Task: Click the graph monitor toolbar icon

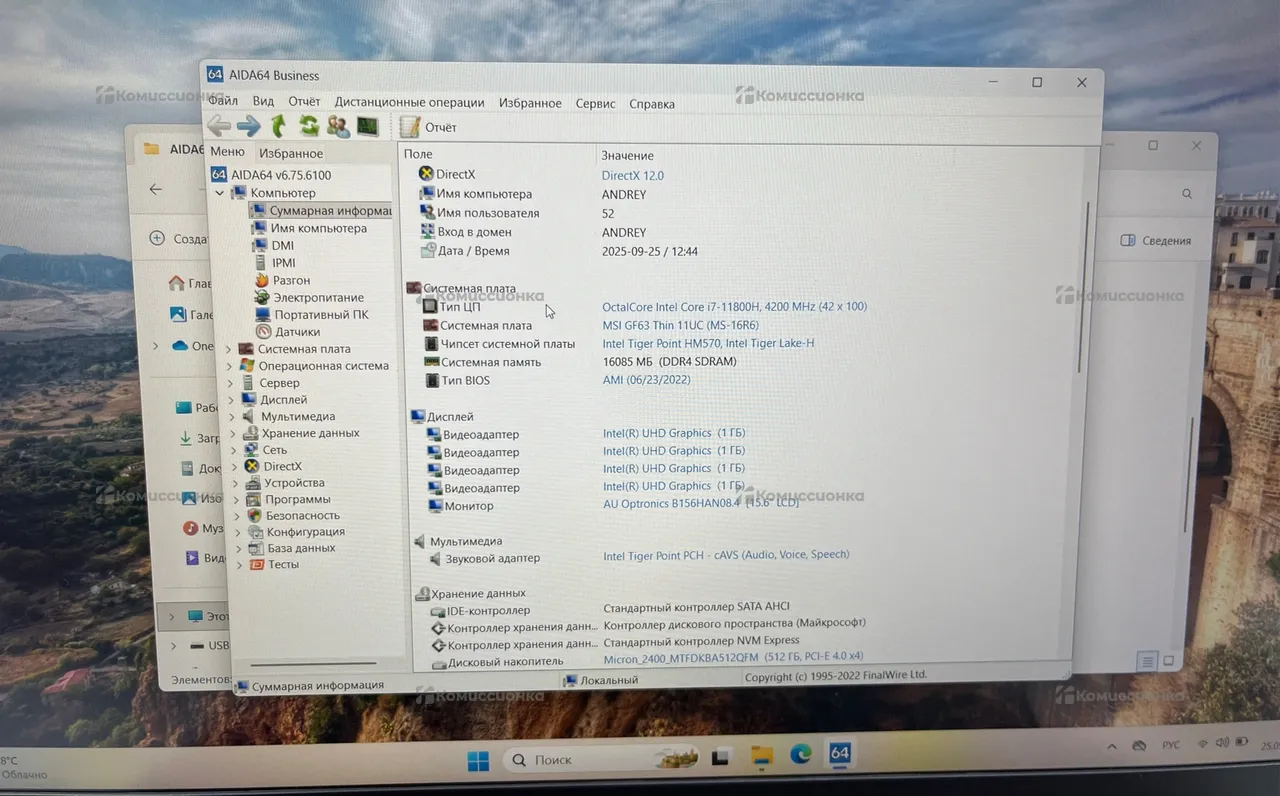Action: [368, 126]
